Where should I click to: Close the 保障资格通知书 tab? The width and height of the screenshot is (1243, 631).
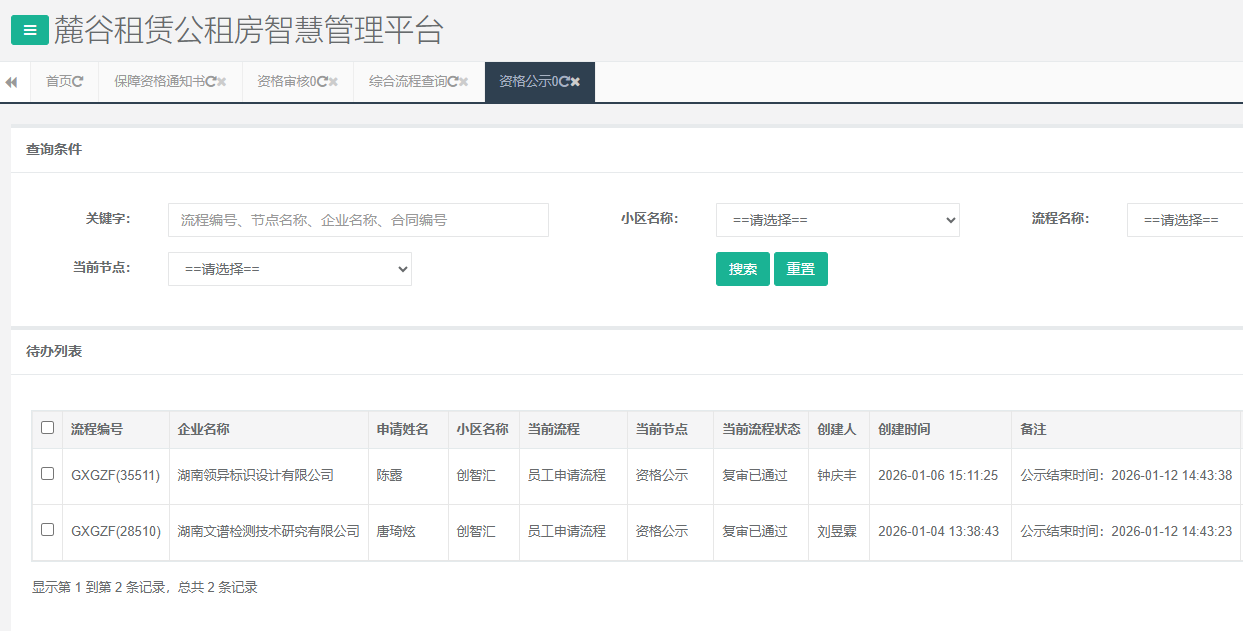[222, 82]
